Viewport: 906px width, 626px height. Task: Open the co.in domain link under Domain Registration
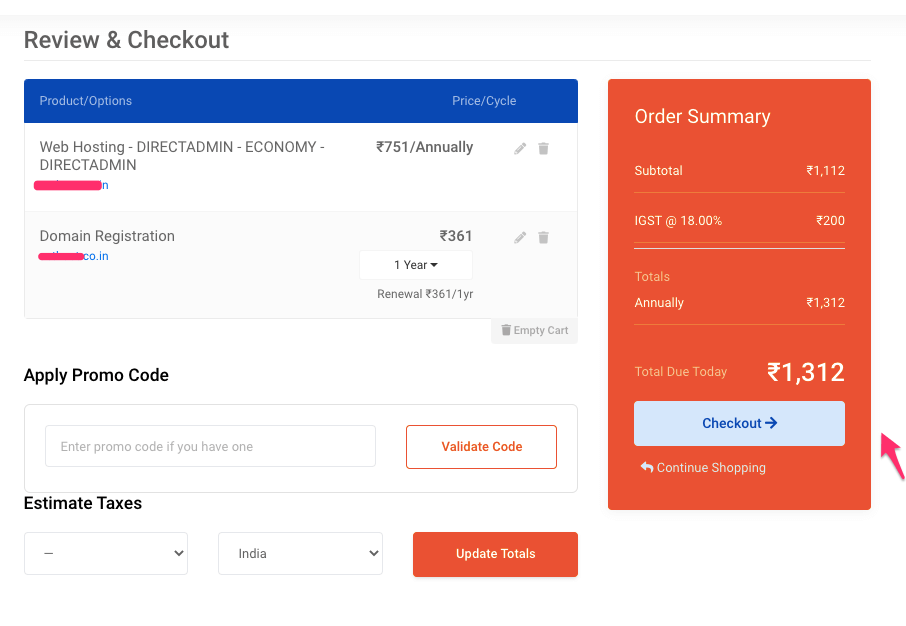click(73, 256)
